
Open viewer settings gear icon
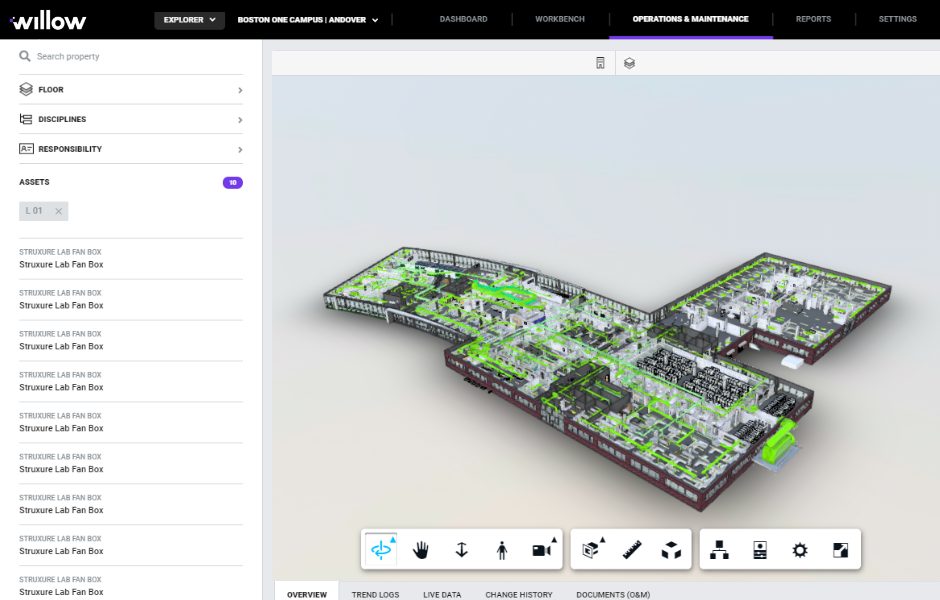pos(799,549)
